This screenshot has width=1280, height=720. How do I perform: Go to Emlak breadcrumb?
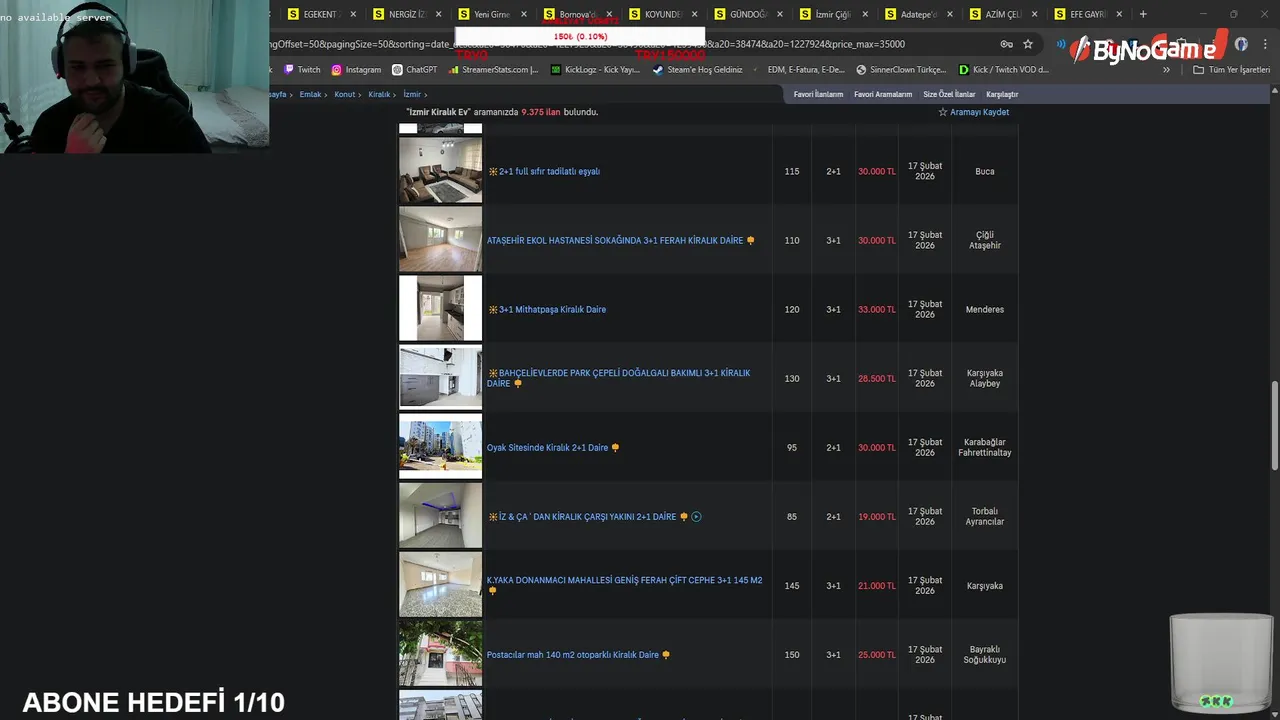pos(310,94)
